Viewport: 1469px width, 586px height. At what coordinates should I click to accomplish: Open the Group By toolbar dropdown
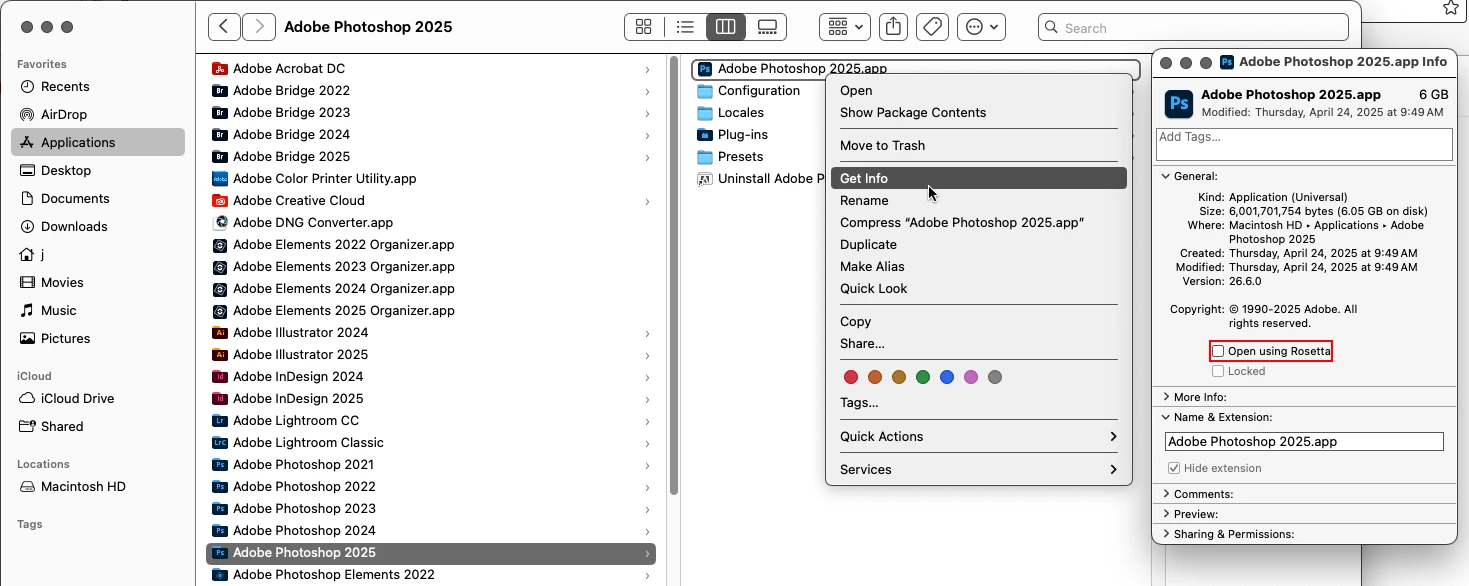845,27
